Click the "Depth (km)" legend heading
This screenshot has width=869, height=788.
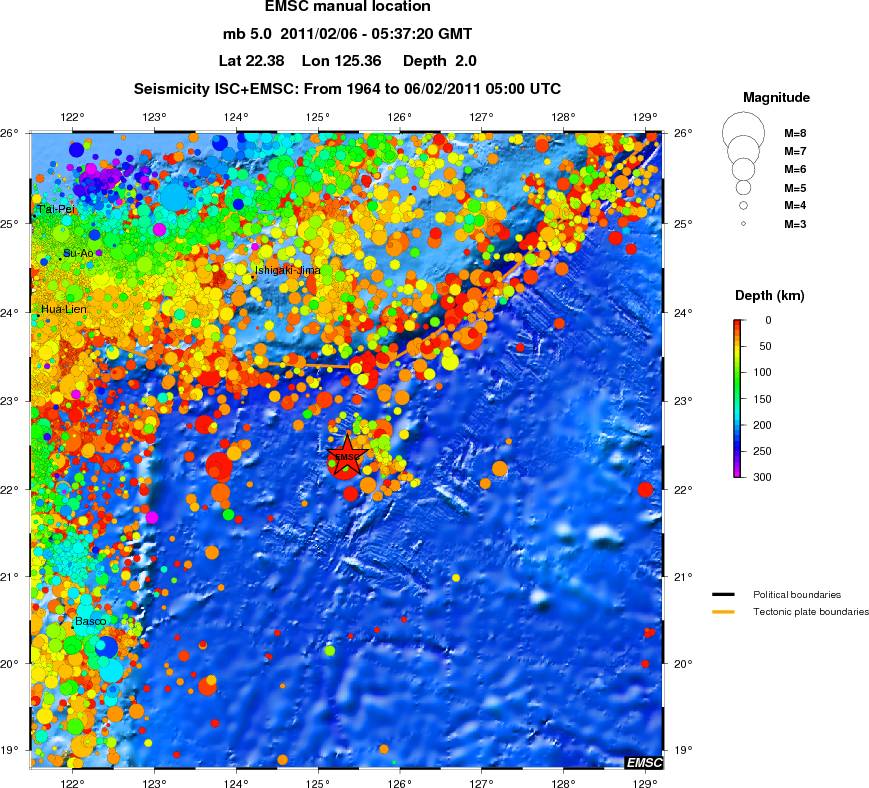[770, 295]
